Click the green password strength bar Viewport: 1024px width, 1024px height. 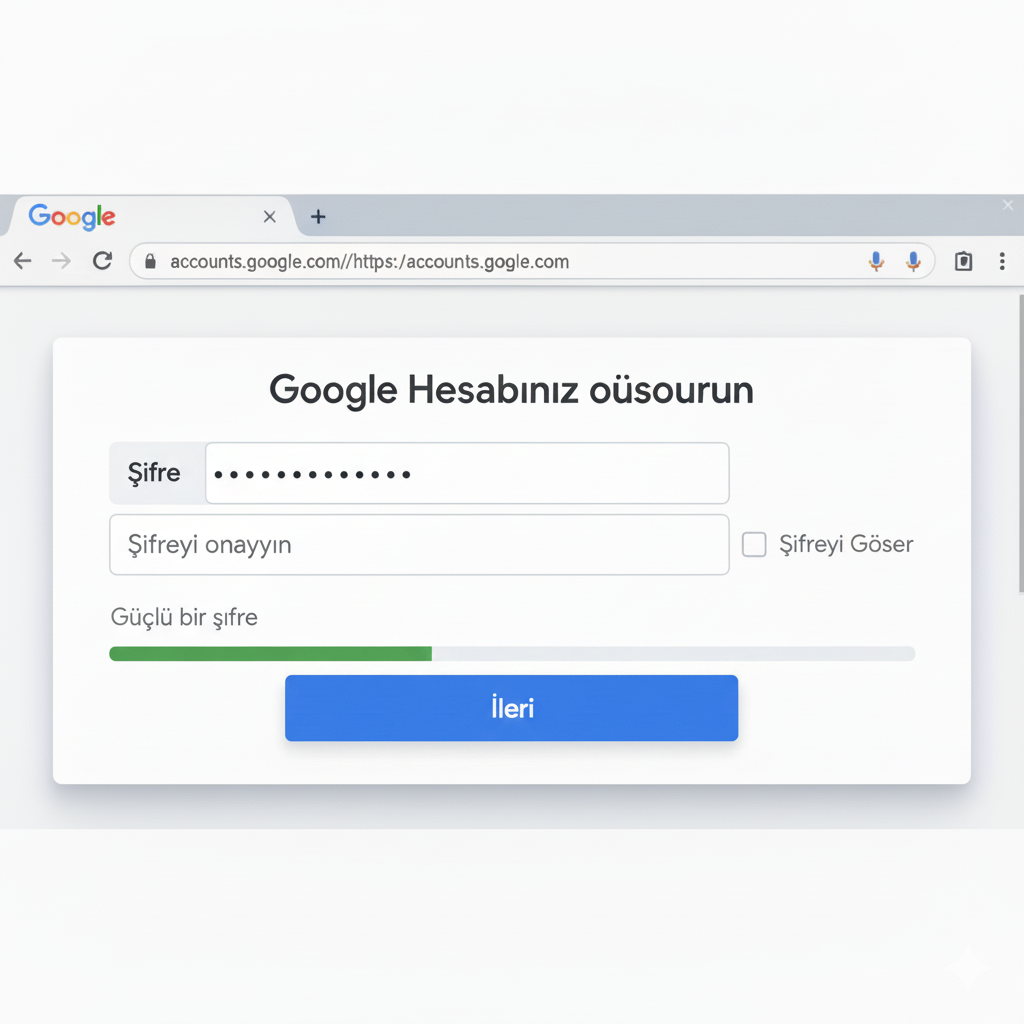[x=270, y=654]
